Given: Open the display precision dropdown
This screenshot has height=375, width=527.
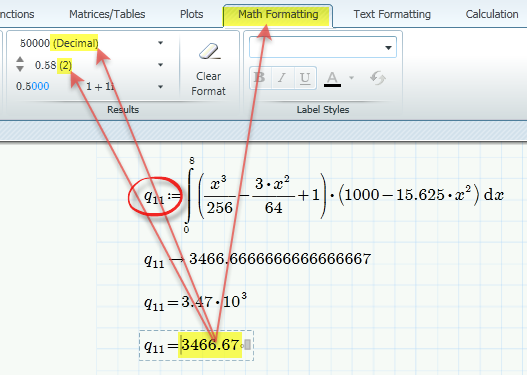Looking at the screenshot, I should point(161,65).
